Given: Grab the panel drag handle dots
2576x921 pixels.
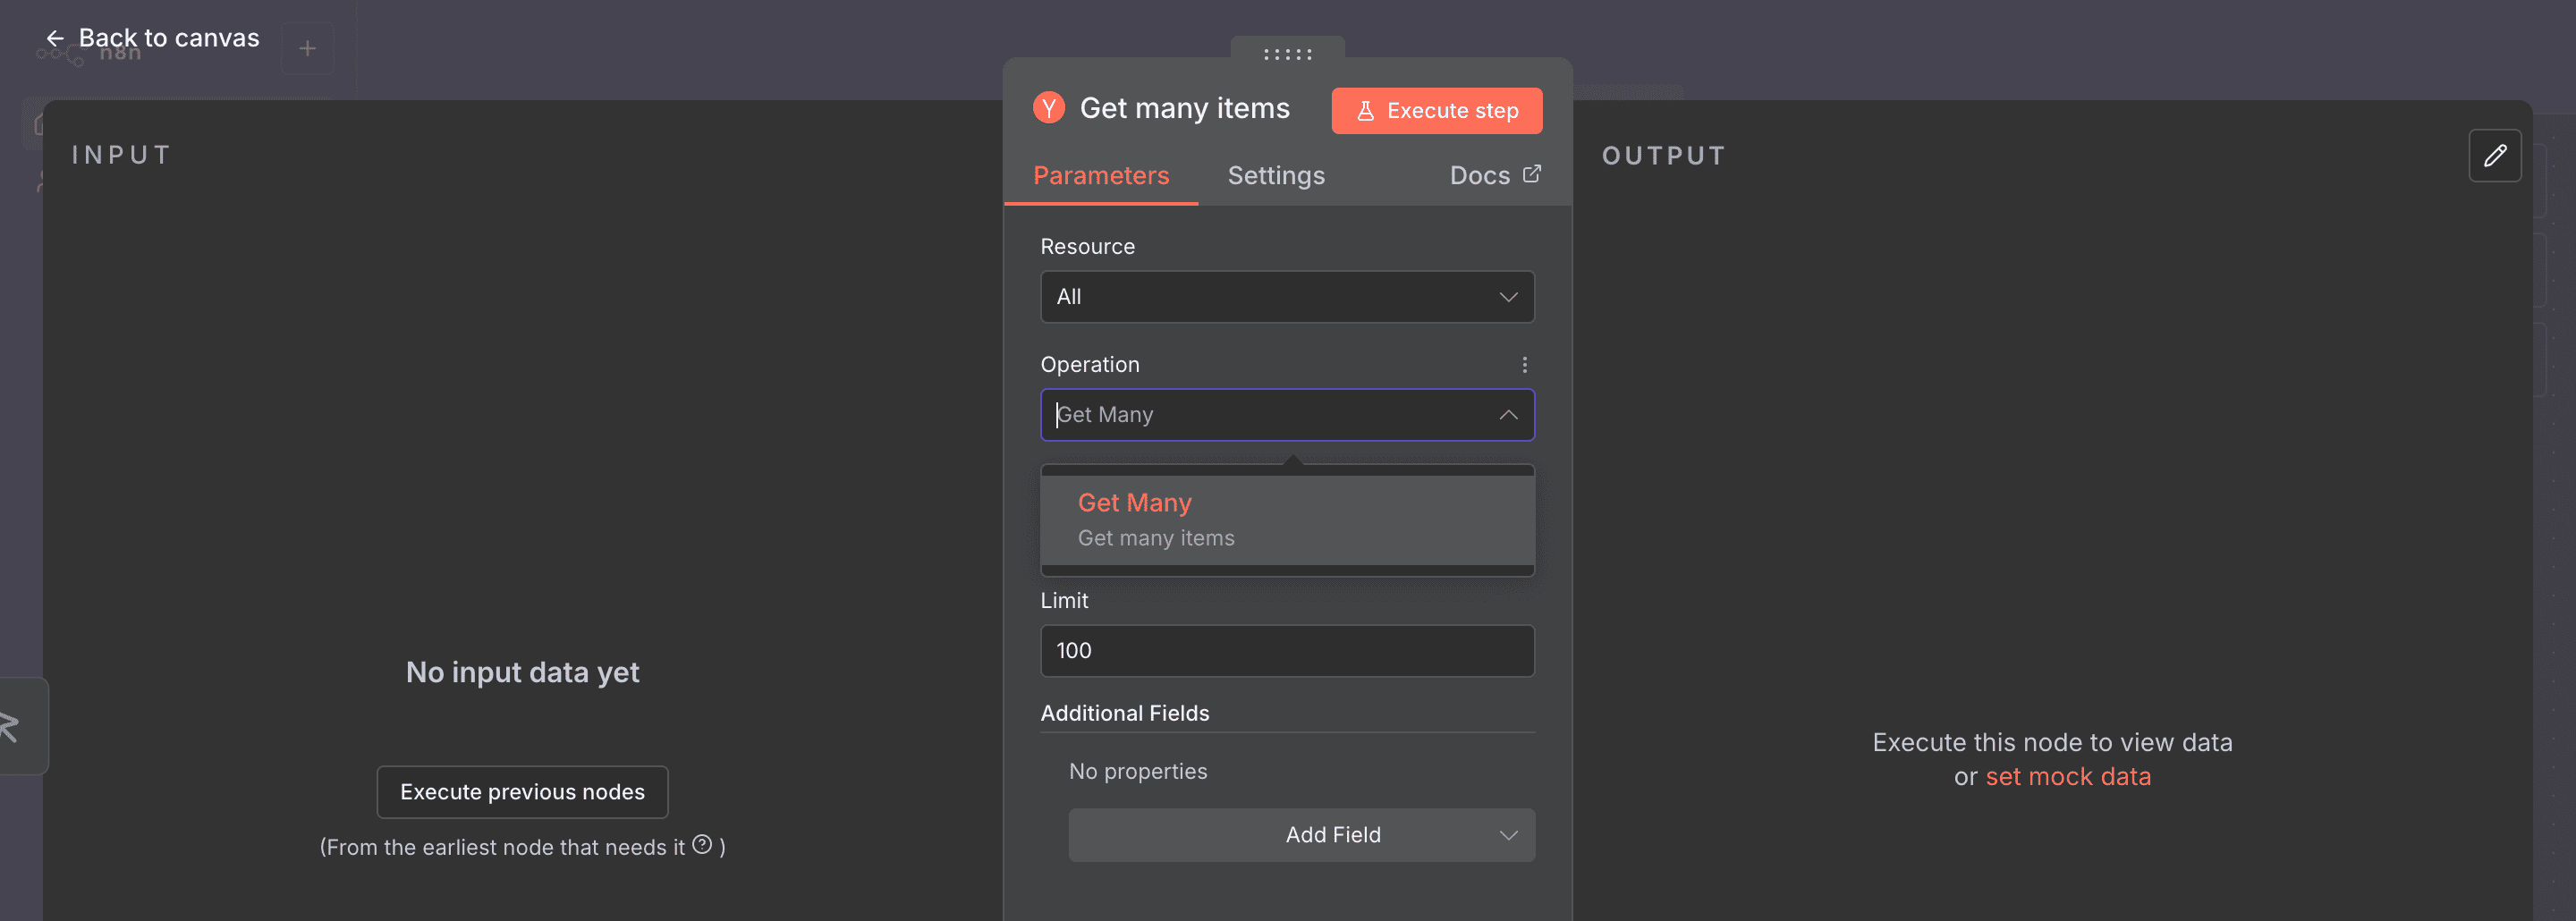Looking at the screenshot, I should point(1287,54).
